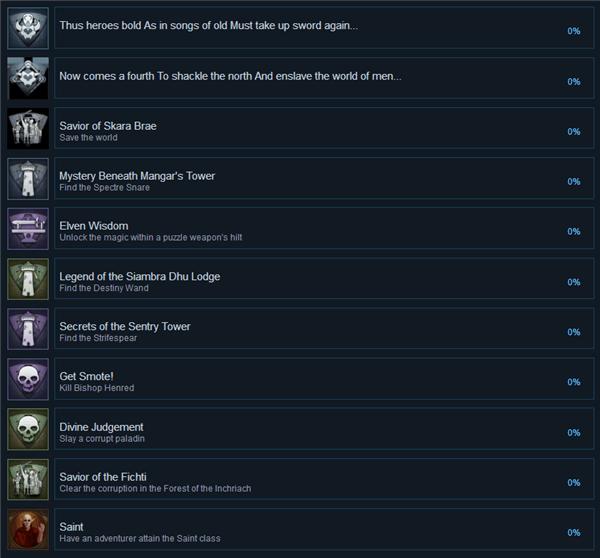
Task: Click the Saint achievement portrait icon
Action: click(28, 529)
